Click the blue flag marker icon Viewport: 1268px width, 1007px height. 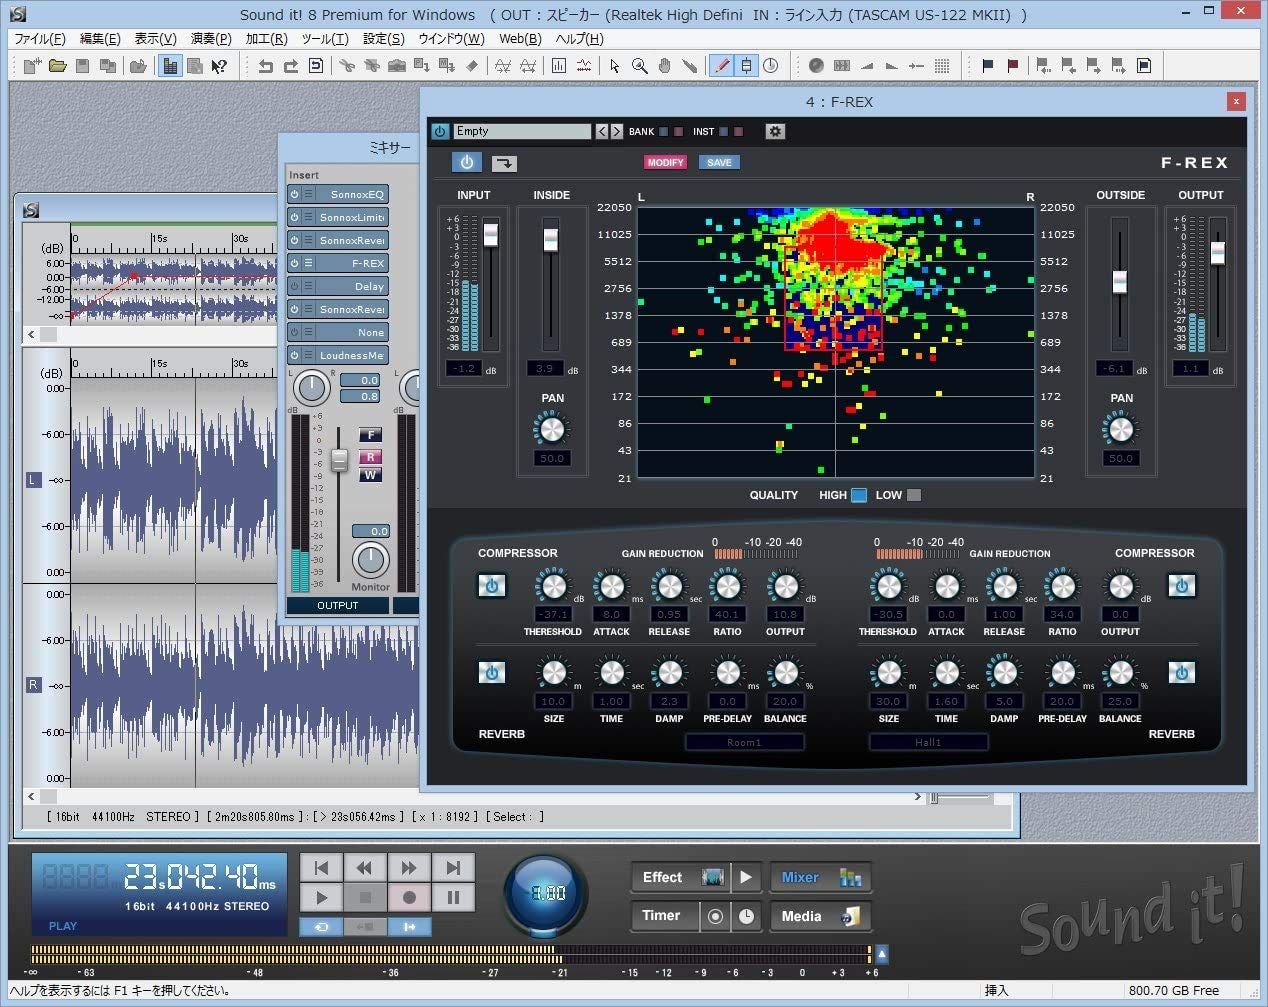[x=988, y=66]
